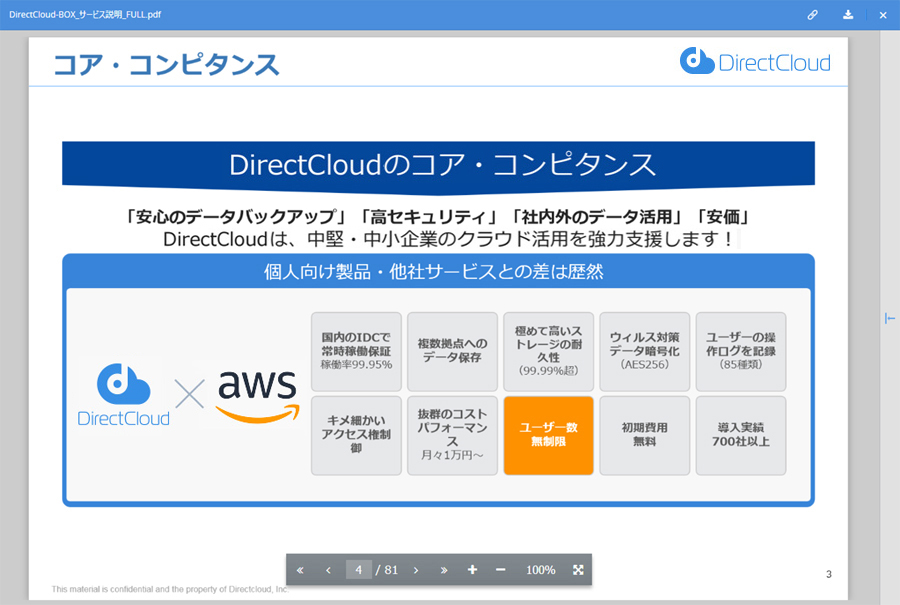900x605 pixels.
Task: Zoom out with minus icon
Action: coord(501,569)
